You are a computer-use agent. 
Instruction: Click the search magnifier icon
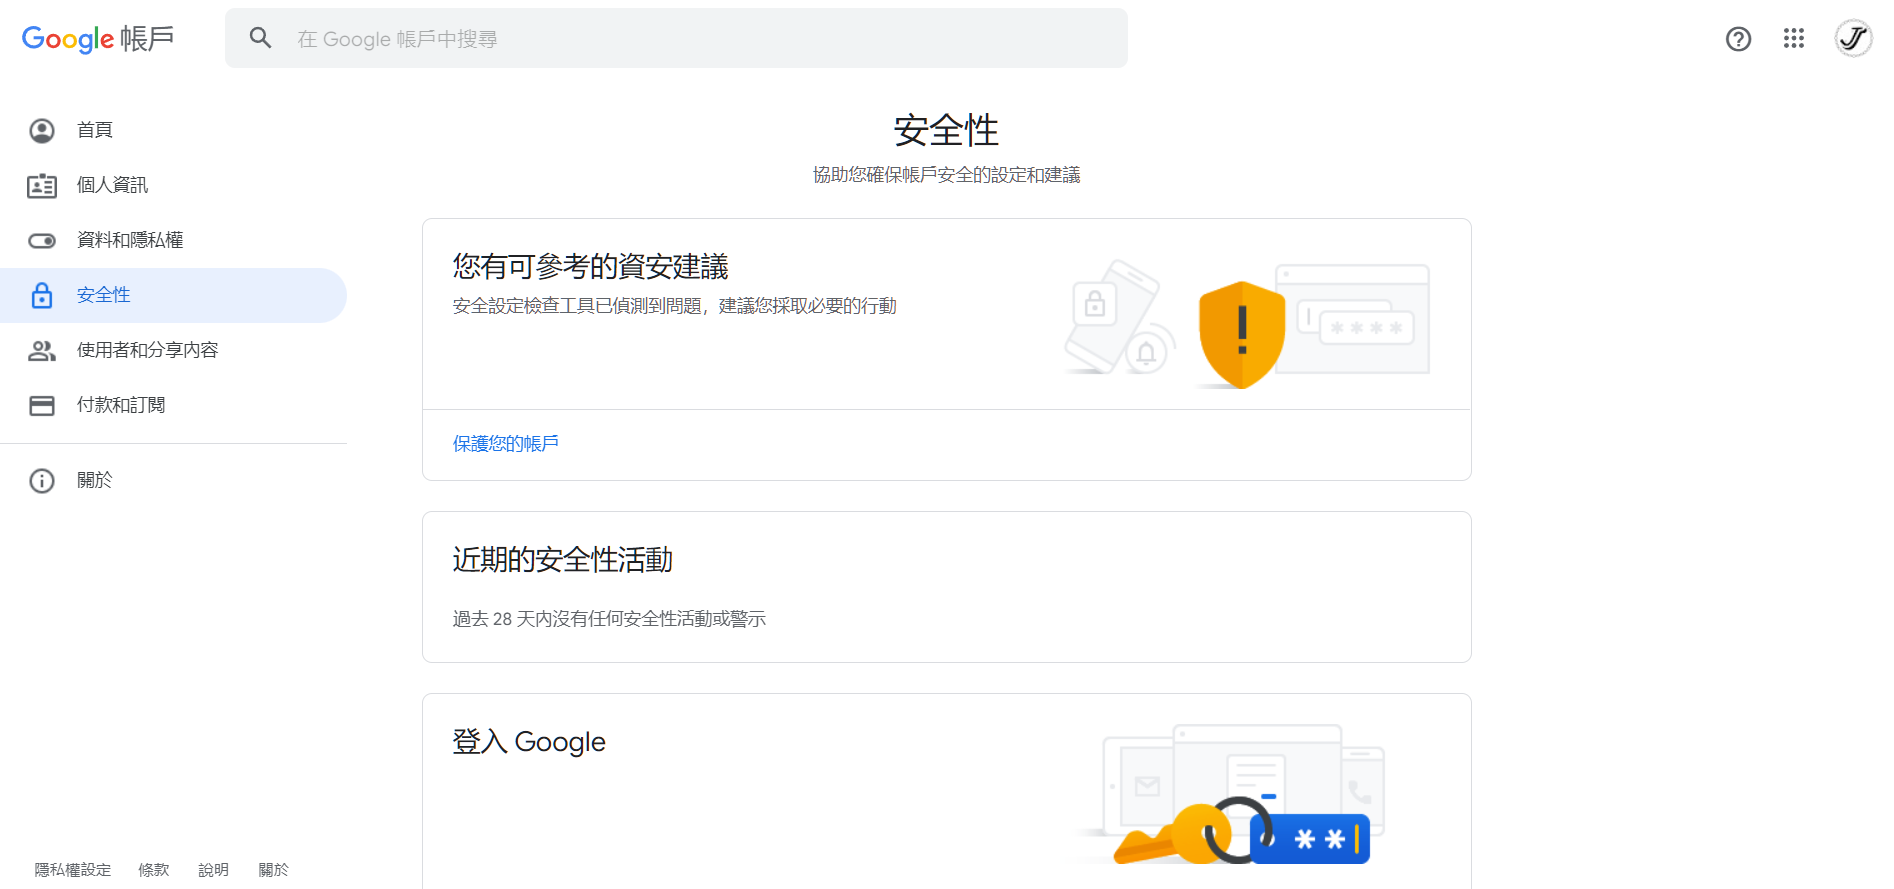(x=261, y=38)
